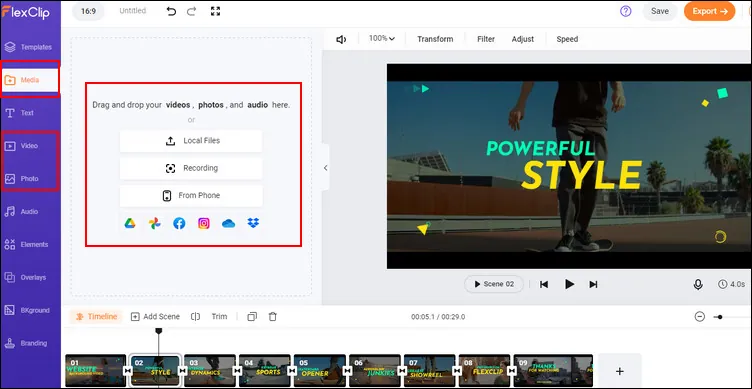Select scene 03 Dynamics thumbnail

[210, 370]
